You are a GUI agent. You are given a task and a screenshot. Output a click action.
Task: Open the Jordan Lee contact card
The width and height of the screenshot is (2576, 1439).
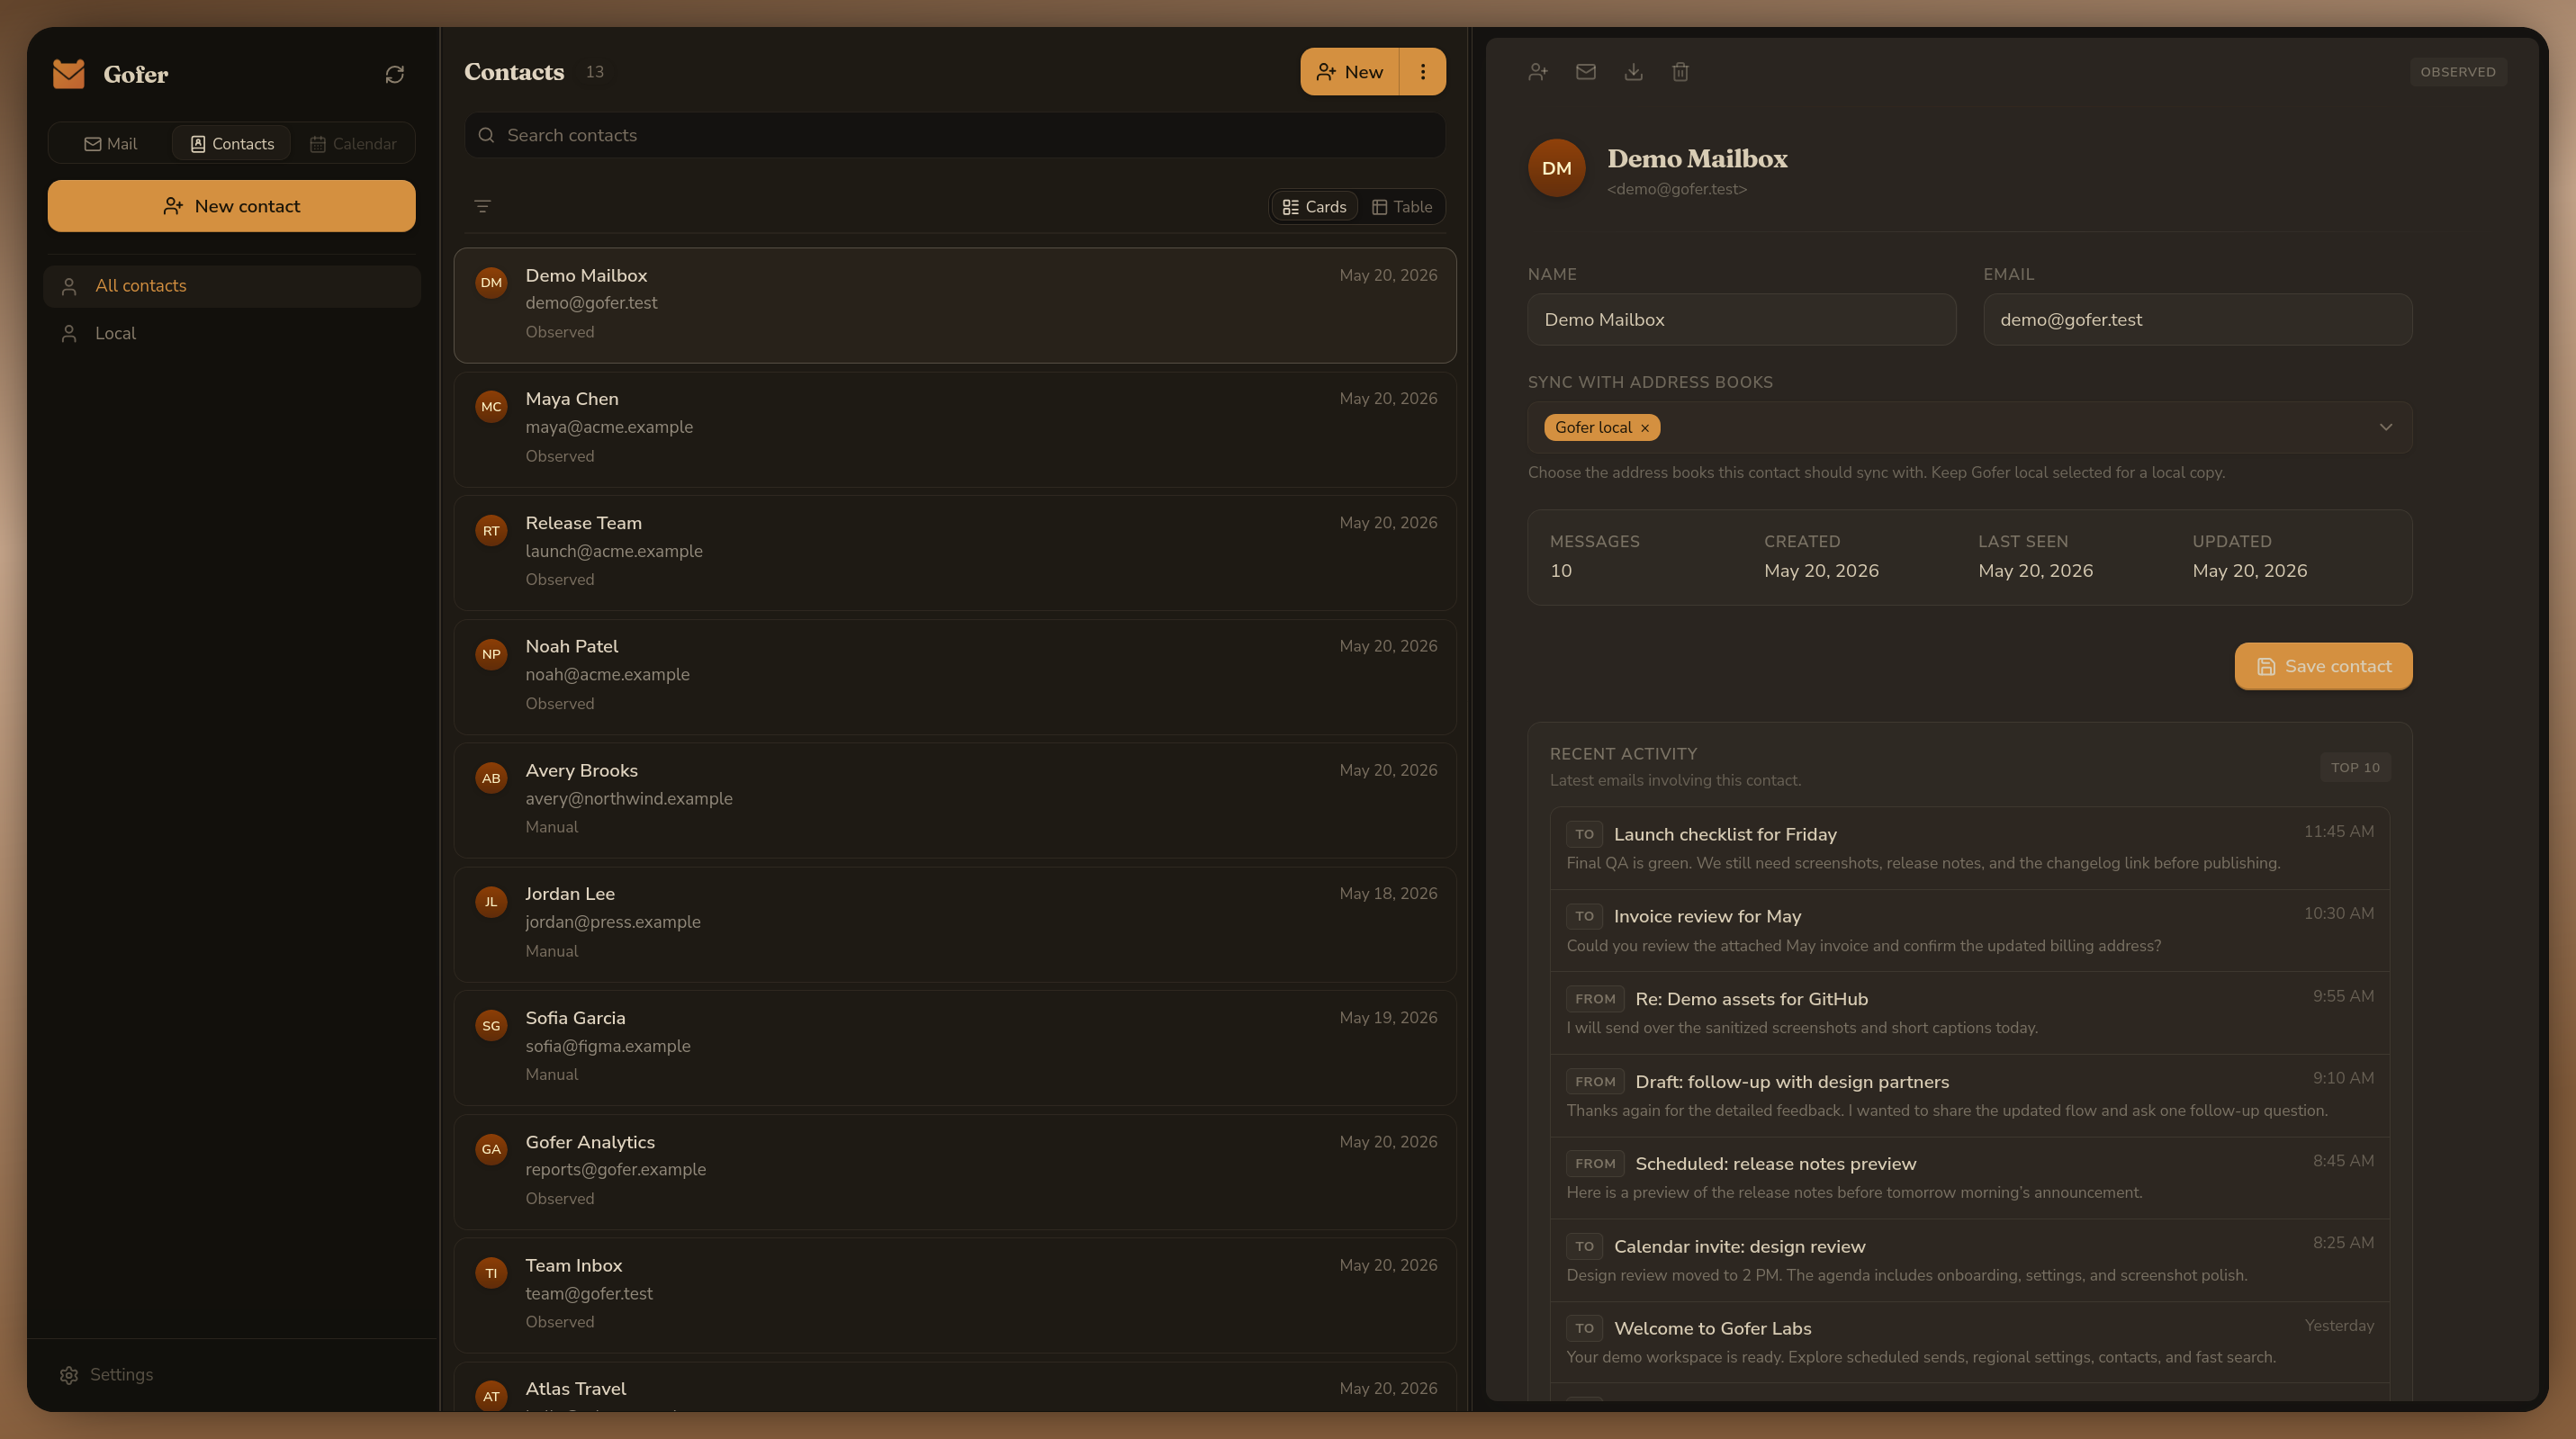pos(954,924)
